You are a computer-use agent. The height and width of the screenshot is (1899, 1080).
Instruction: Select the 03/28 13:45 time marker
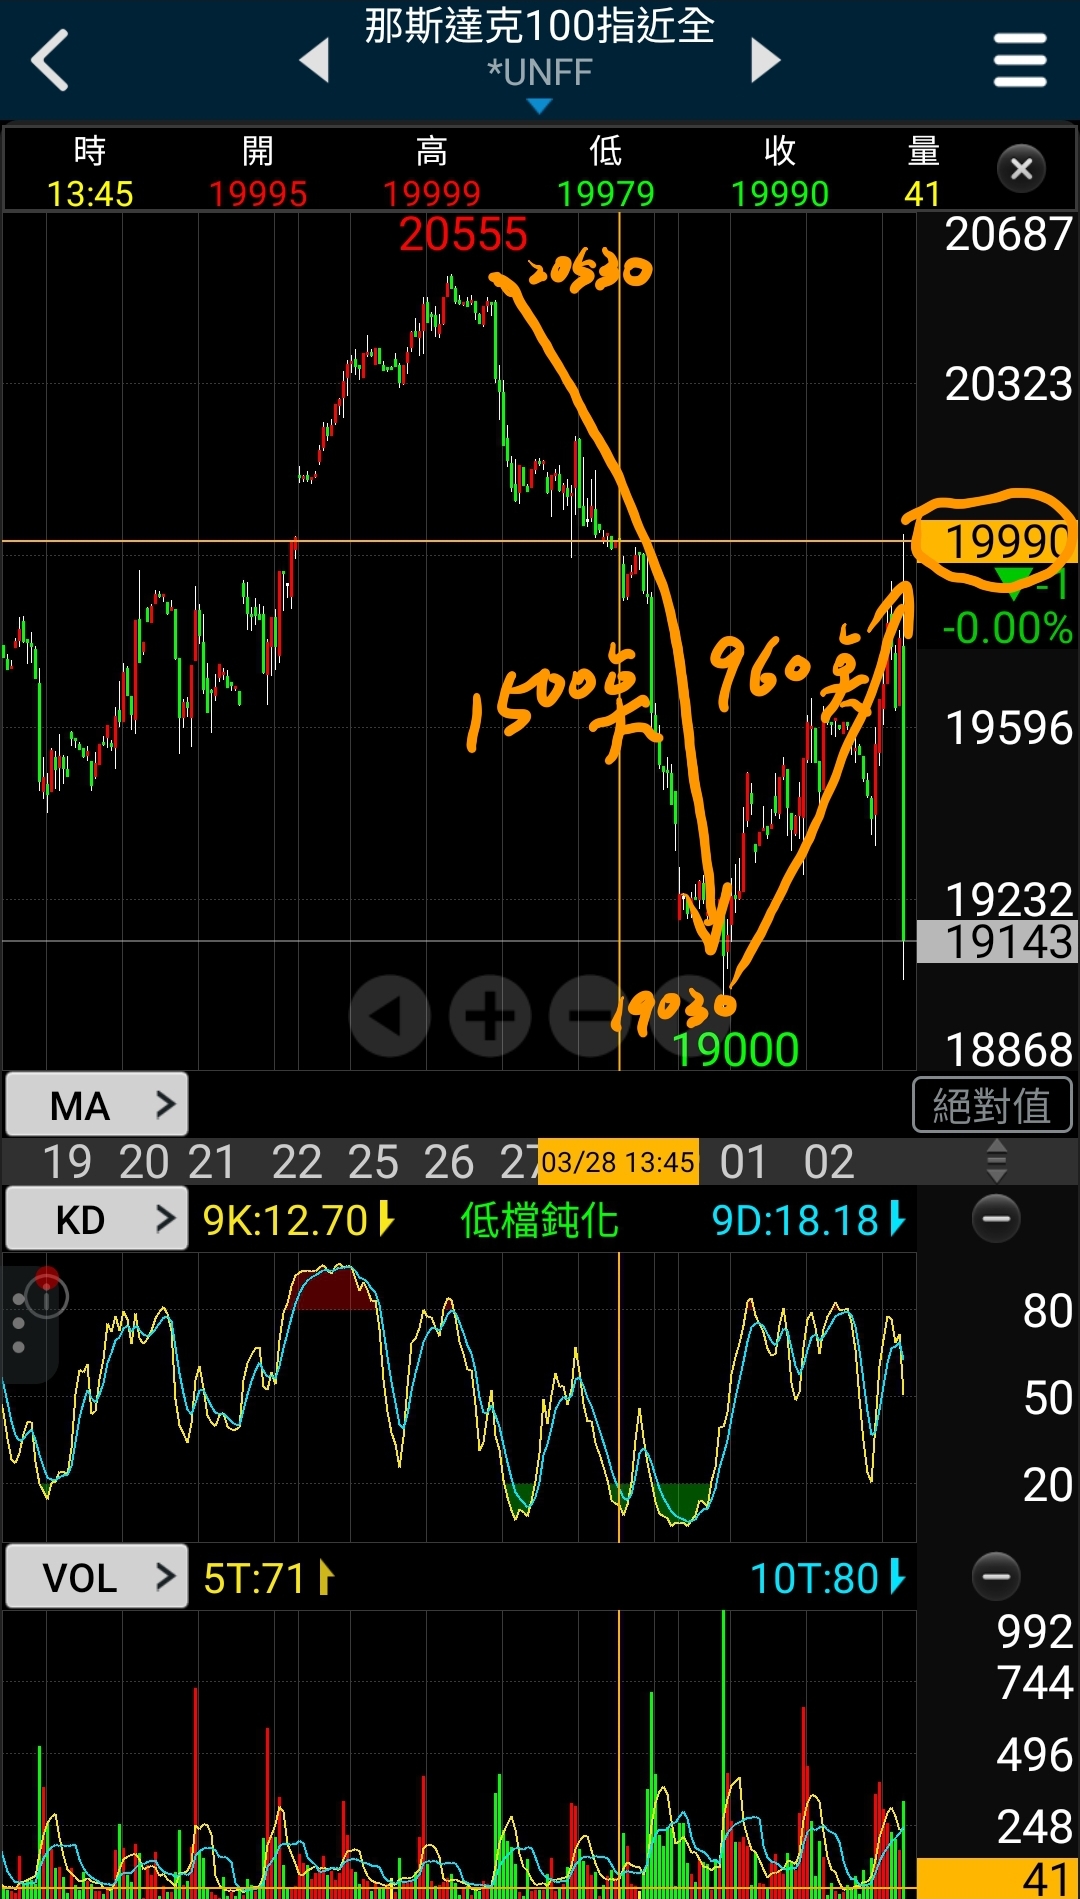[x=618, y=1162]
